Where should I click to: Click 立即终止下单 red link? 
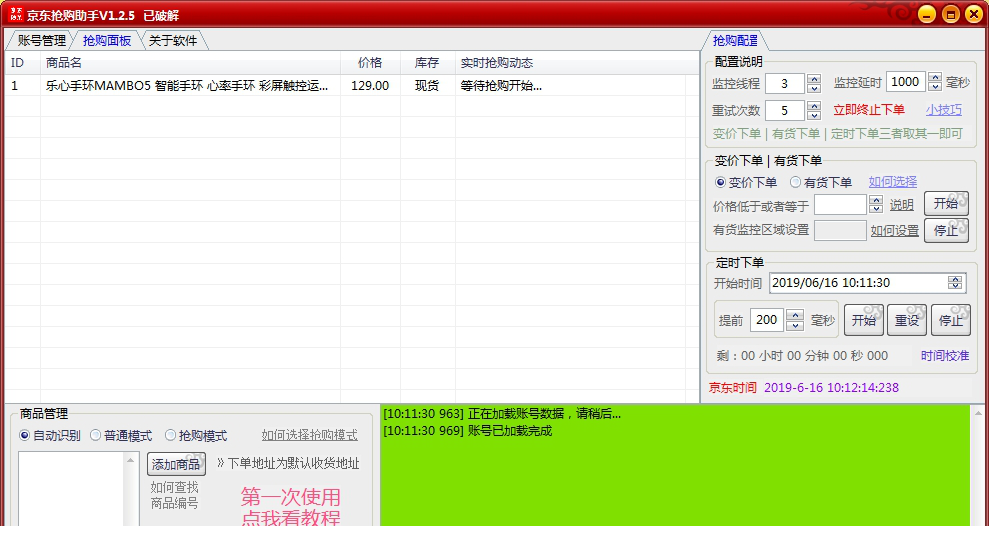[869, 110]
